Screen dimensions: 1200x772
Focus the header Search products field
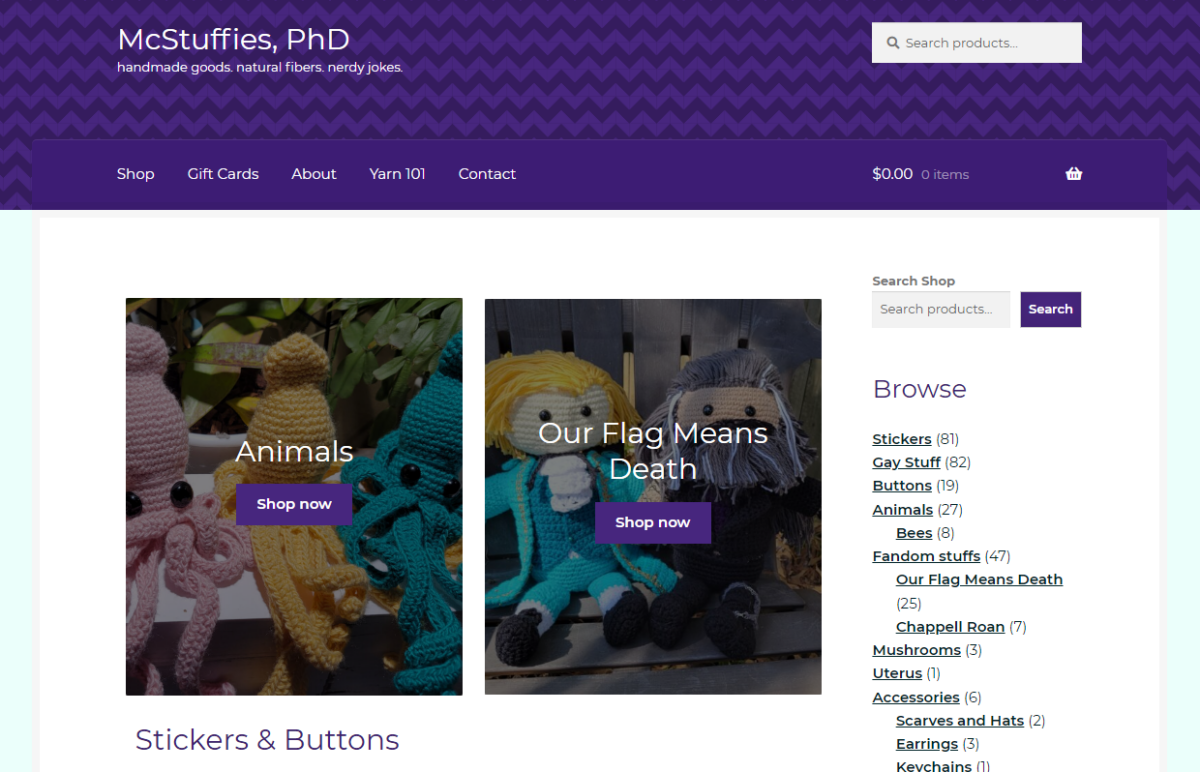pyautogui.click(x=977, y=43)
